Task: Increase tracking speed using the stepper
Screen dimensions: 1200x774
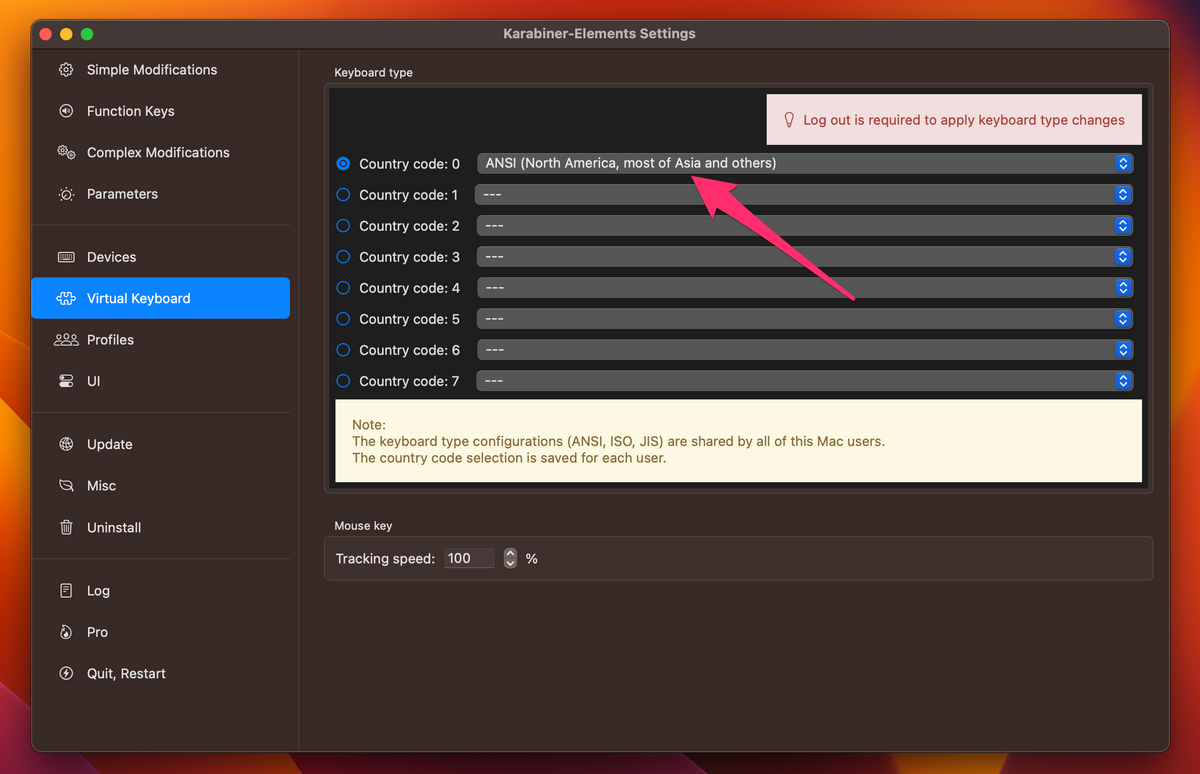Action: [x=510, y=553]
